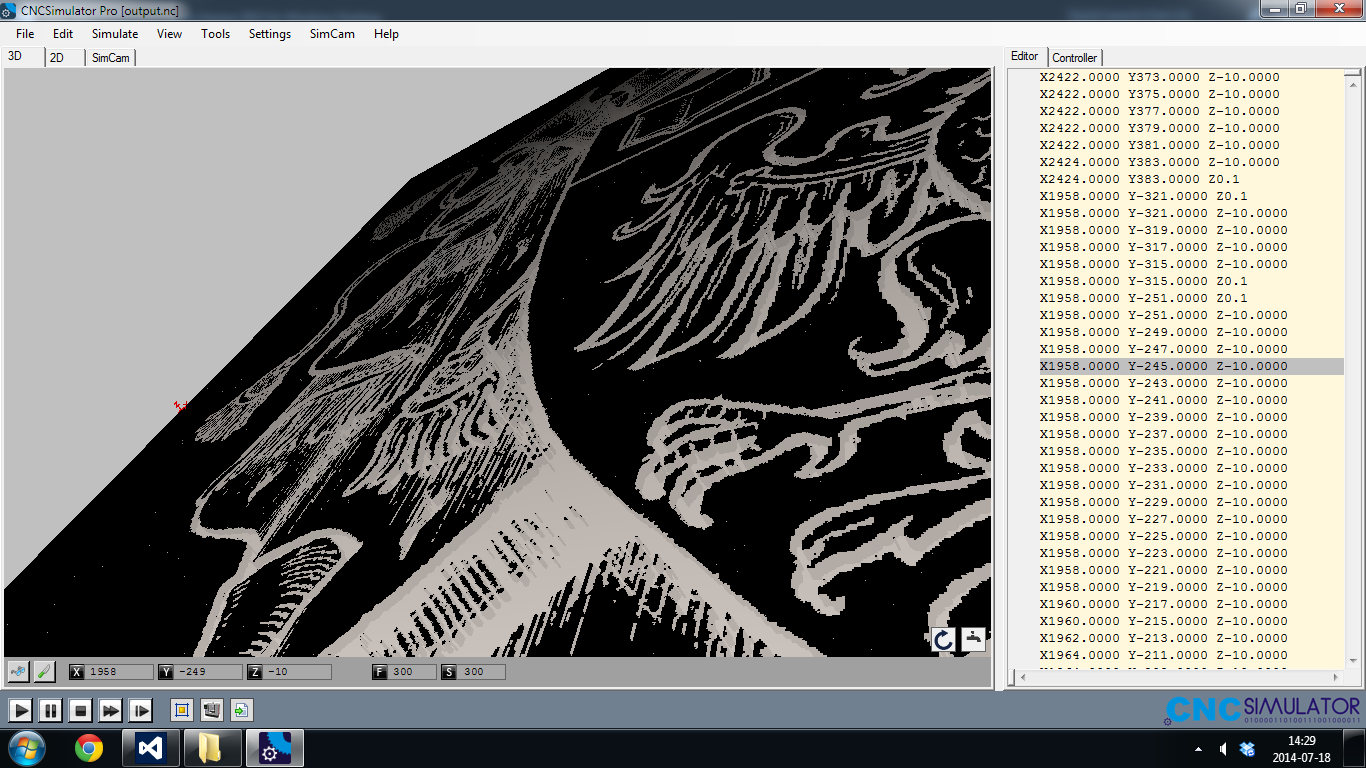Screen dimensions: 1366x768
Task: Open the Settings menu
Action: pyautogui.click(x=270, y=33)
